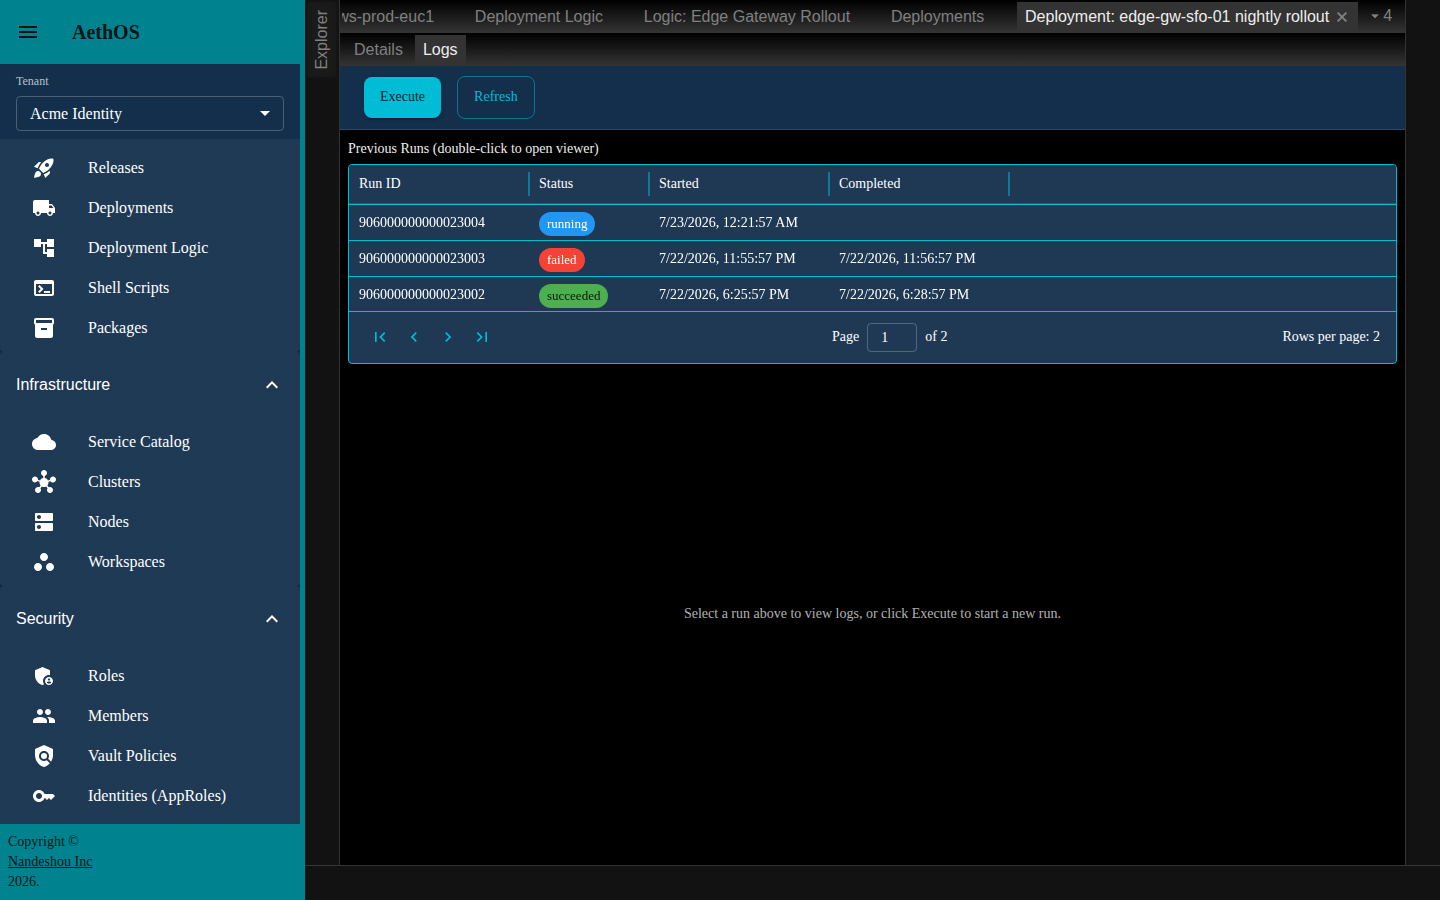This screenshot has height=900, width=1440.
Task: Click the Members people icon
Action: tap(44, 716)
